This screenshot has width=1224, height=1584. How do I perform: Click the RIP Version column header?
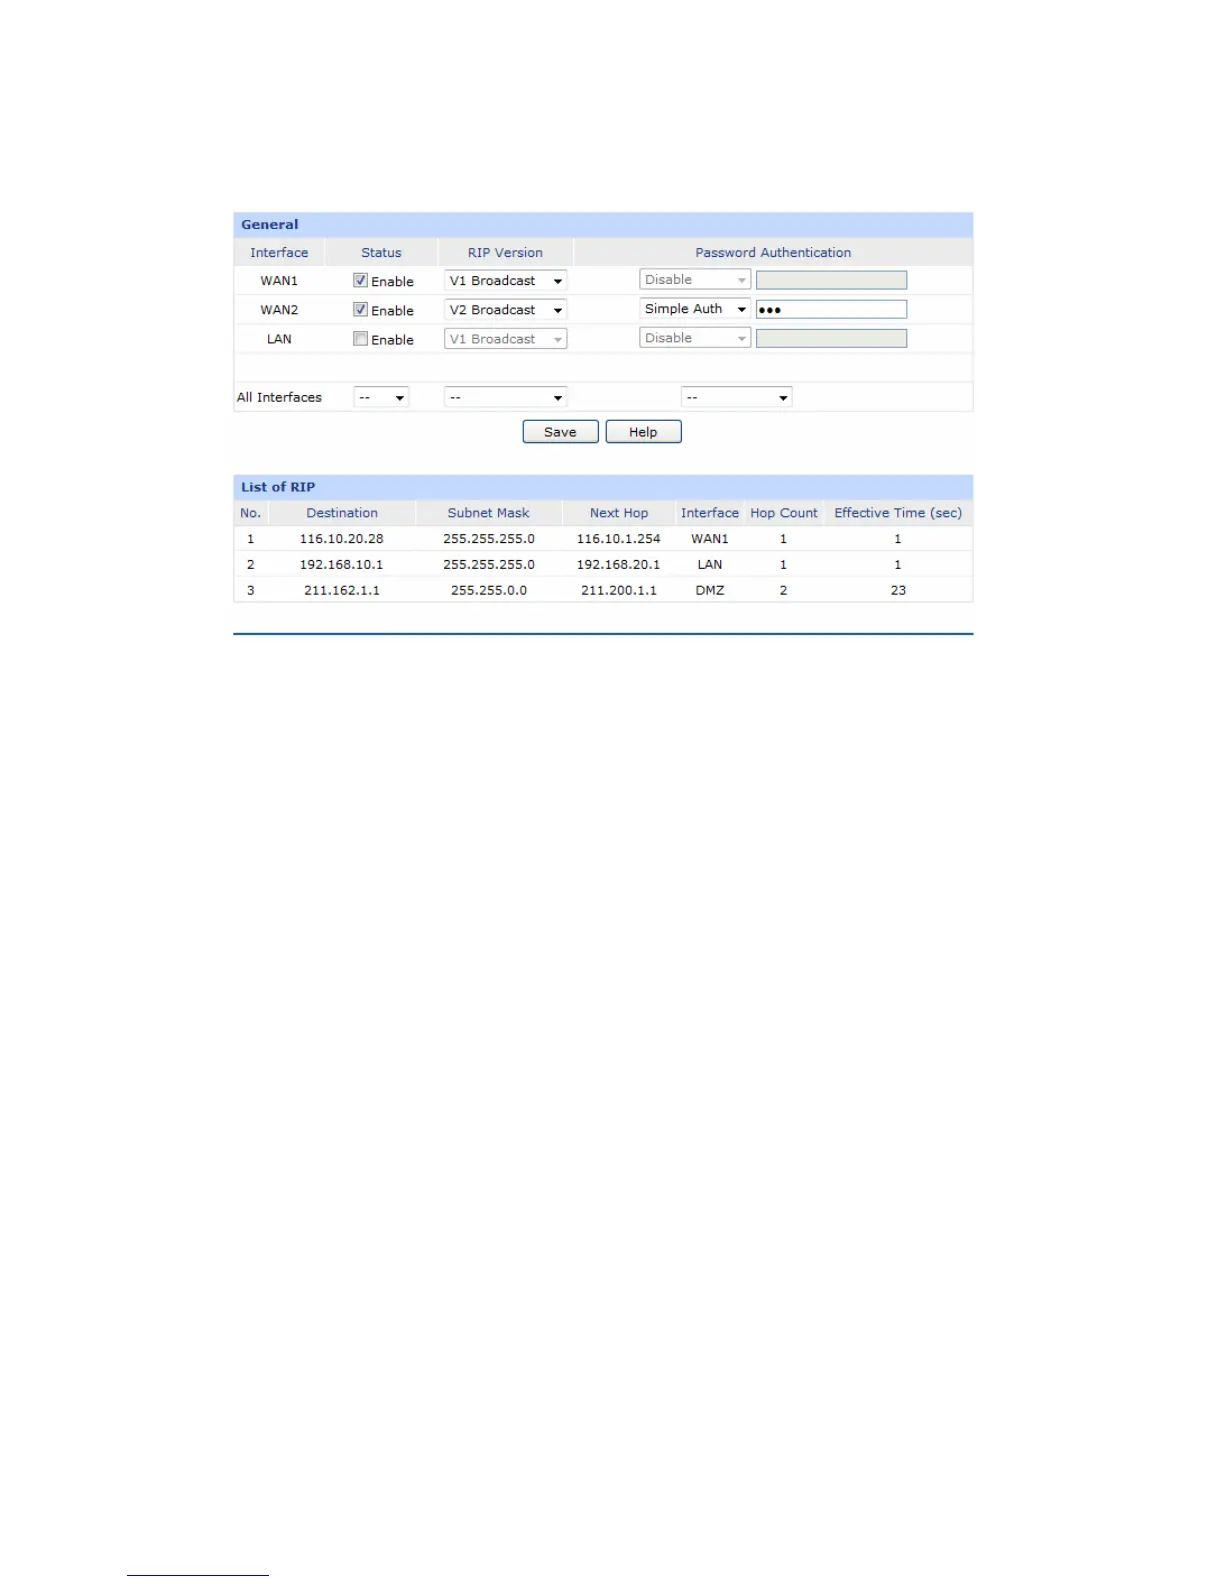click(505, 253)
